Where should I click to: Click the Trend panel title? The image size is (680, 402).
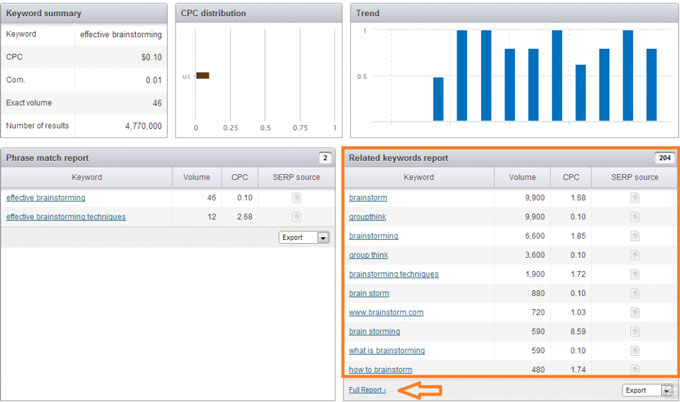tap(368, 13)
